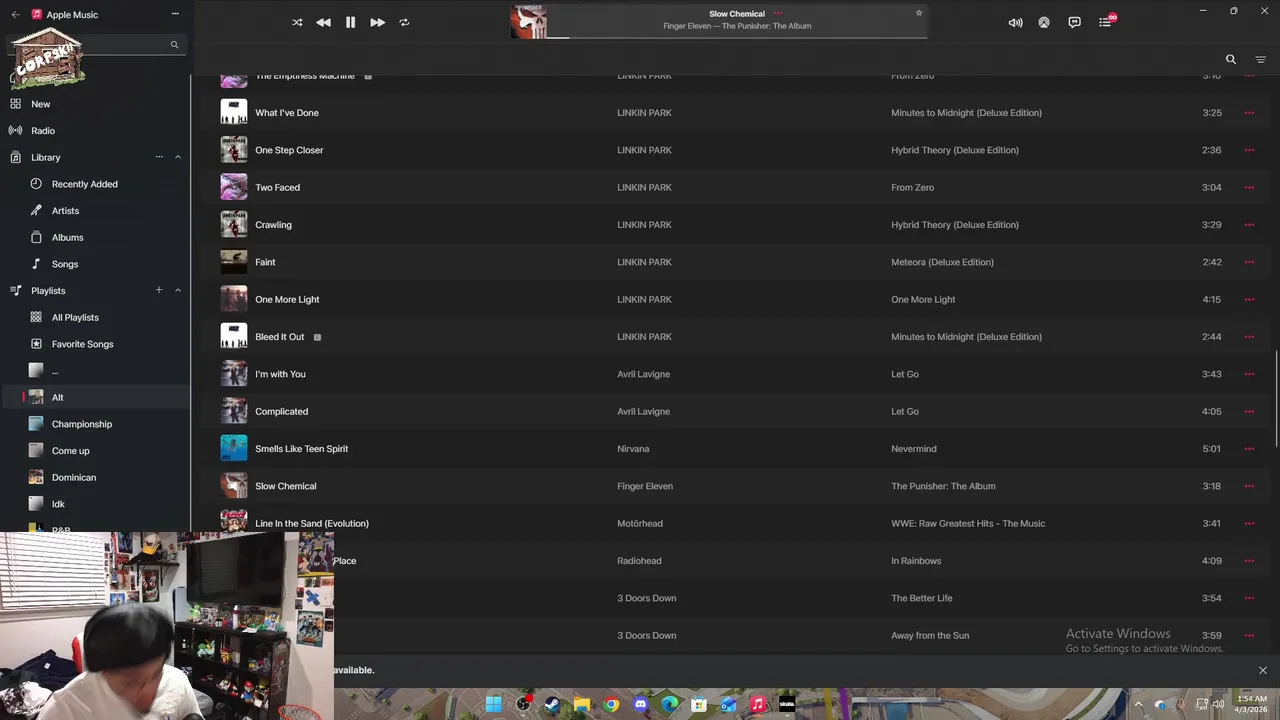Click the volume speaker icon
Viewport: 1280px width, 720px height.
pyautogui.click(x=1015, y=22)
